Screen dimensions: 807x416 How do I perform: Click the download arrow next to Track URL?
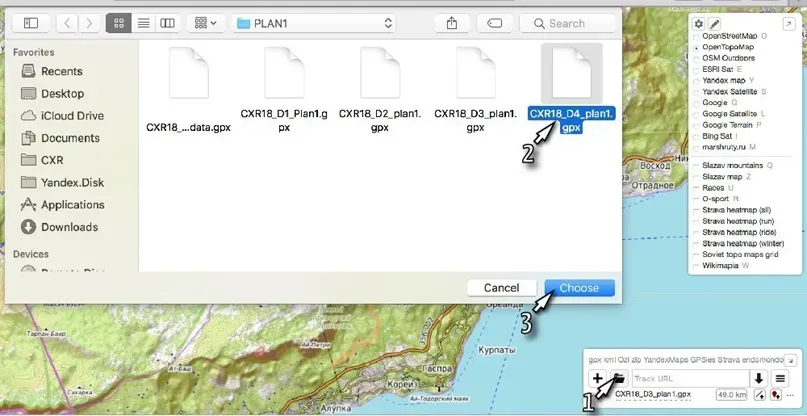point(759,378)
